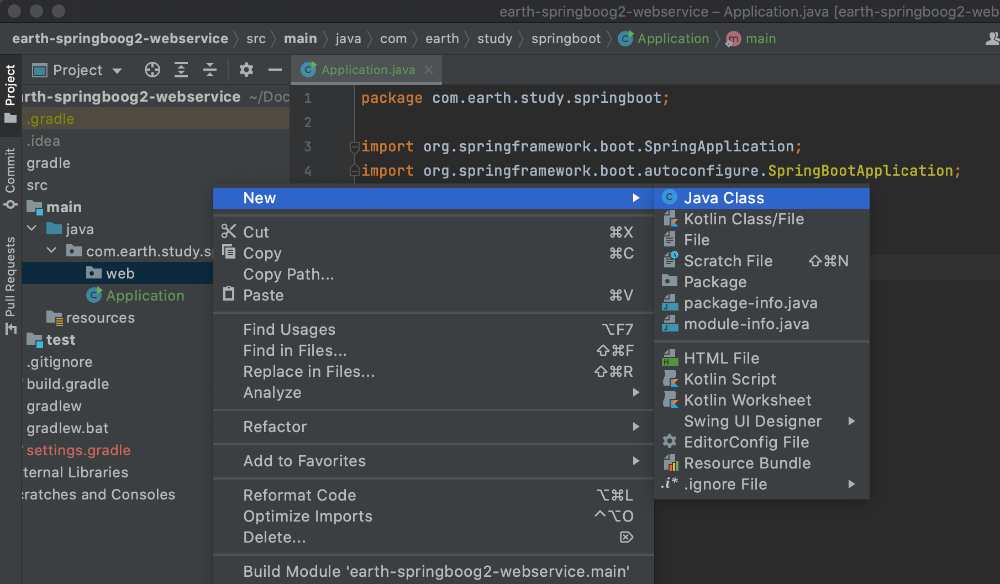
Task: Create a new Resource Bundle
Action: tap(762, 464)
